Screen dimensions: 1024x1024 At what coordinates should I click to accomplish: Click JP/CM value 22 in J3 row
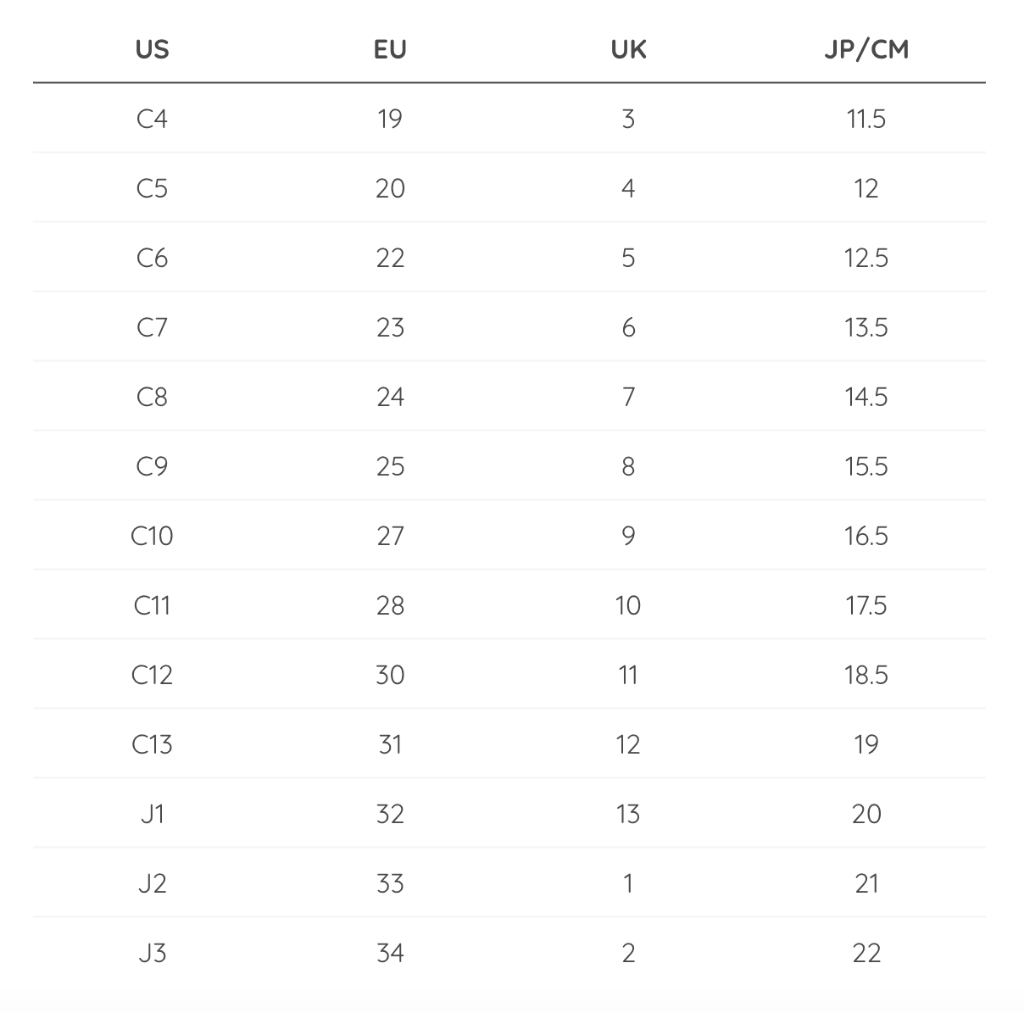click(x=866, y=953)
